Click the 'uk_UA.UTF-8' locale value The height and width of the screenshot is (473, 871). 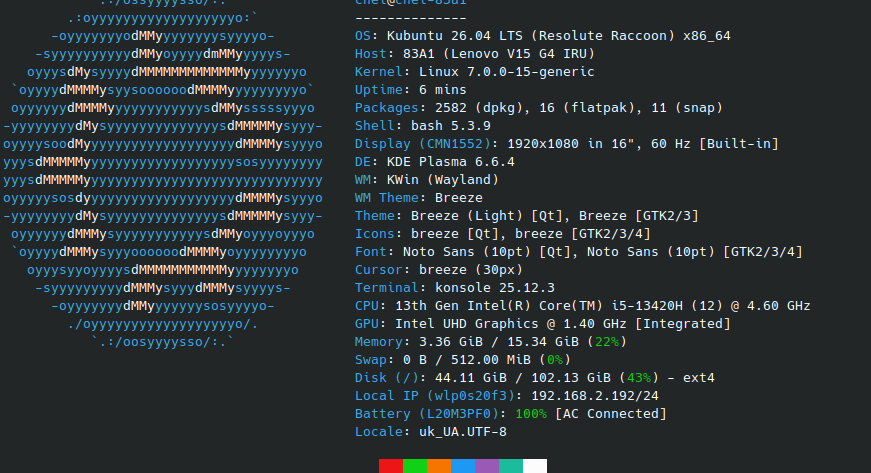point(463,432)
